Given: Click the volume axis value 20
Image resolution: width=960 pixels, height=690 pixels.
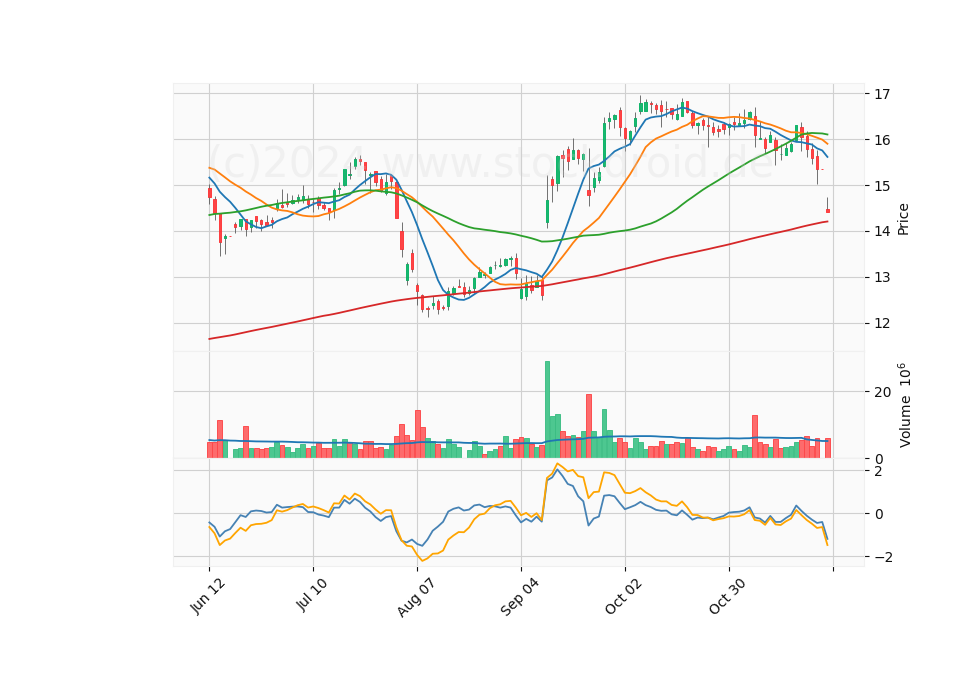Looking at the screenshot, I should (x=882, y=392).
